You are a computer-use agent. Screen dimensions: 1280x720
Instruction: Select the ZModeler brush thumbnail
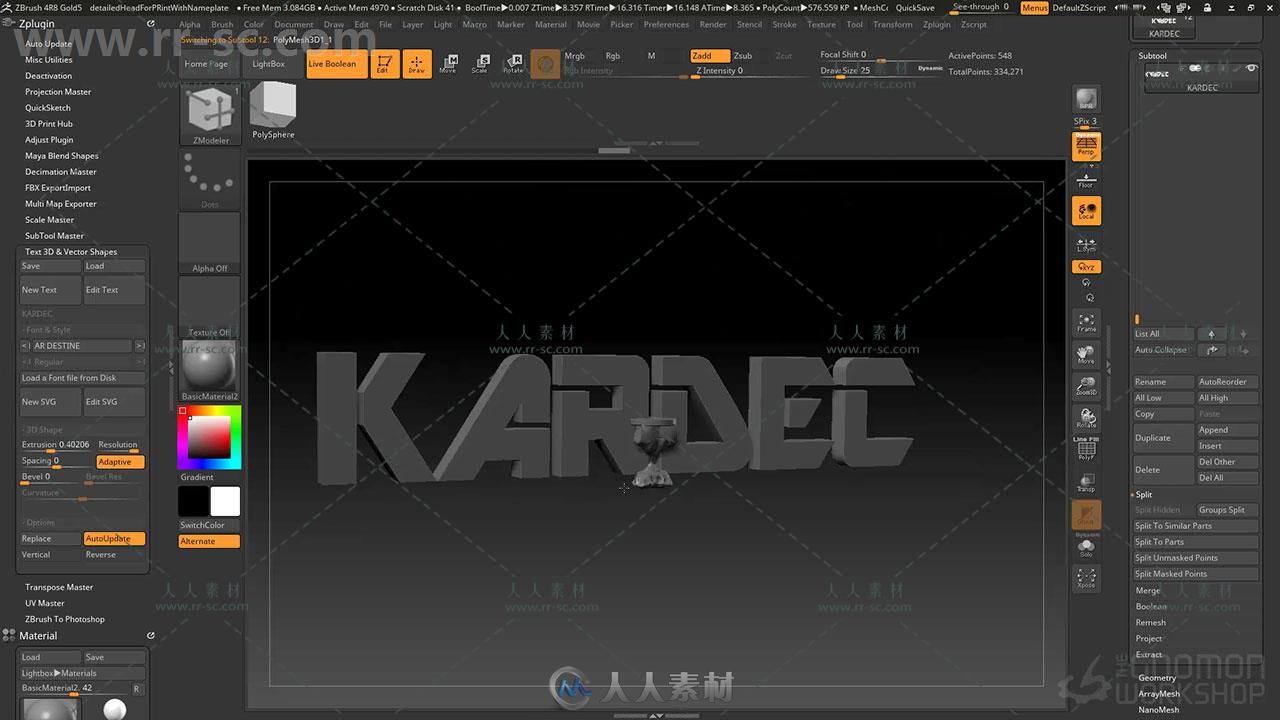click(210, 114)
